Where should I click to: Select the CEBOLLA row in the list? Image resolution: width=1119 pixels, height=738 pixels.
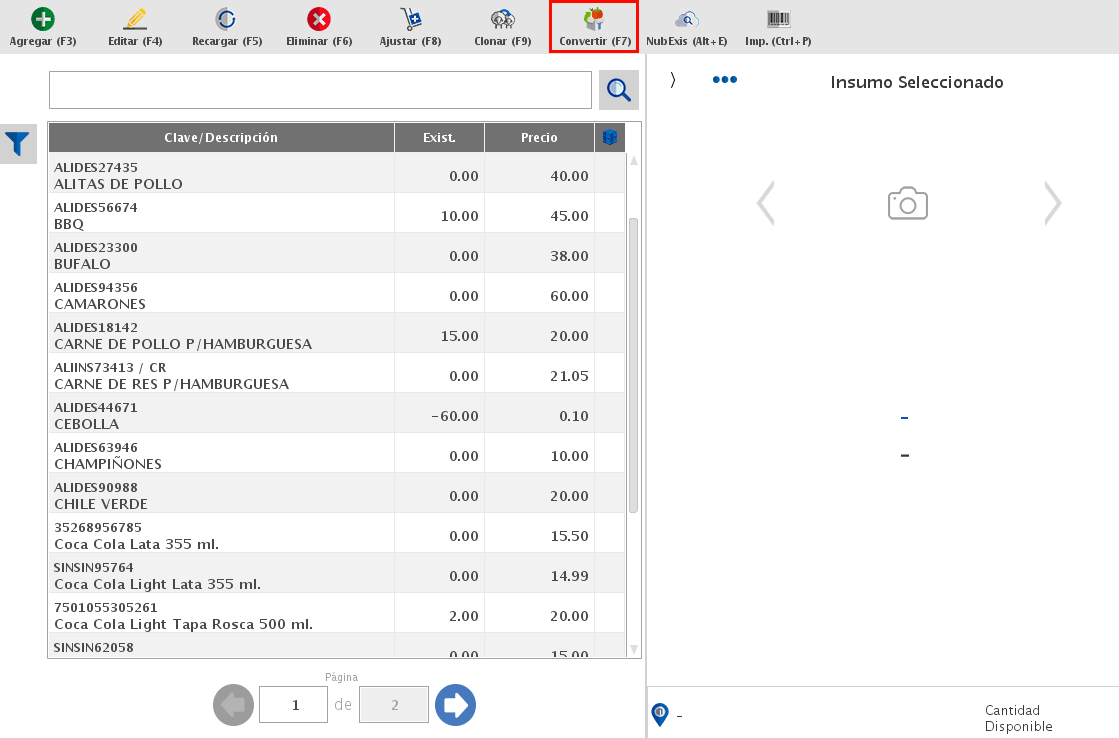(x=220, y=416)
